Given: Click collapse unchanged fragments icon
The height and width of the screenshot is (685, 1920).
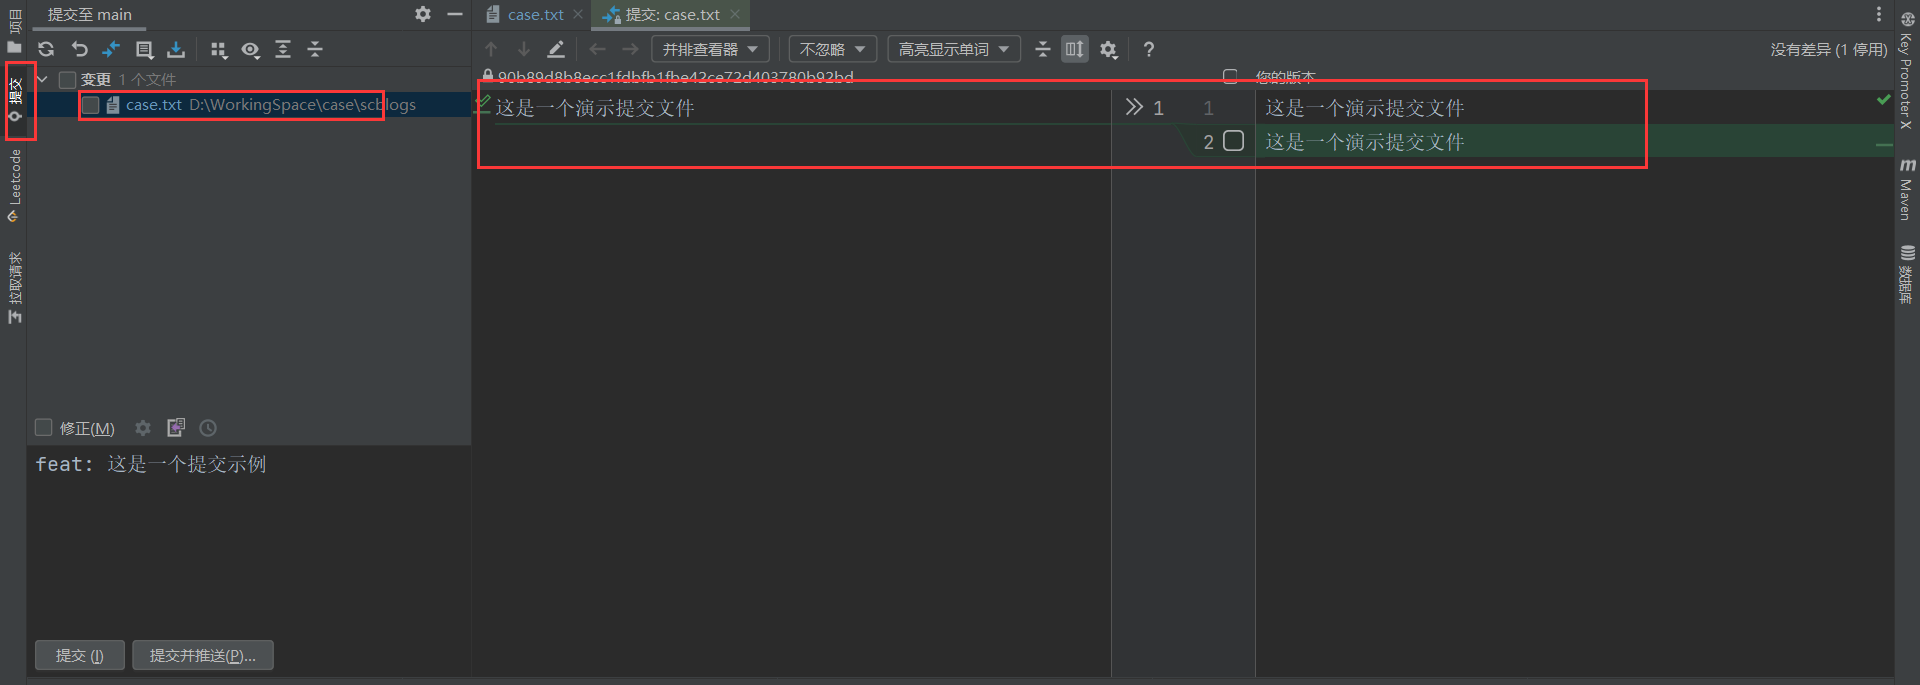Looking at the screenshot, I should [x=1043, y=49].
